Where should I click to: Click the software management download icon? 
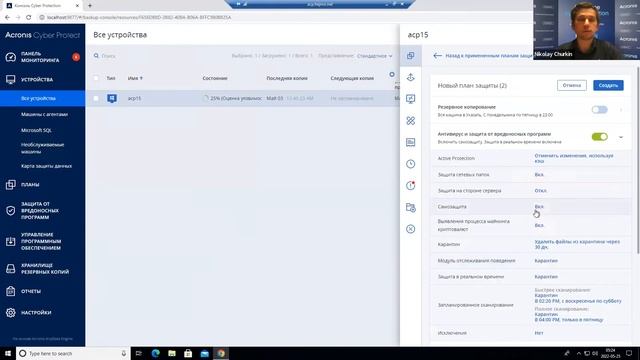coord(11,241)
